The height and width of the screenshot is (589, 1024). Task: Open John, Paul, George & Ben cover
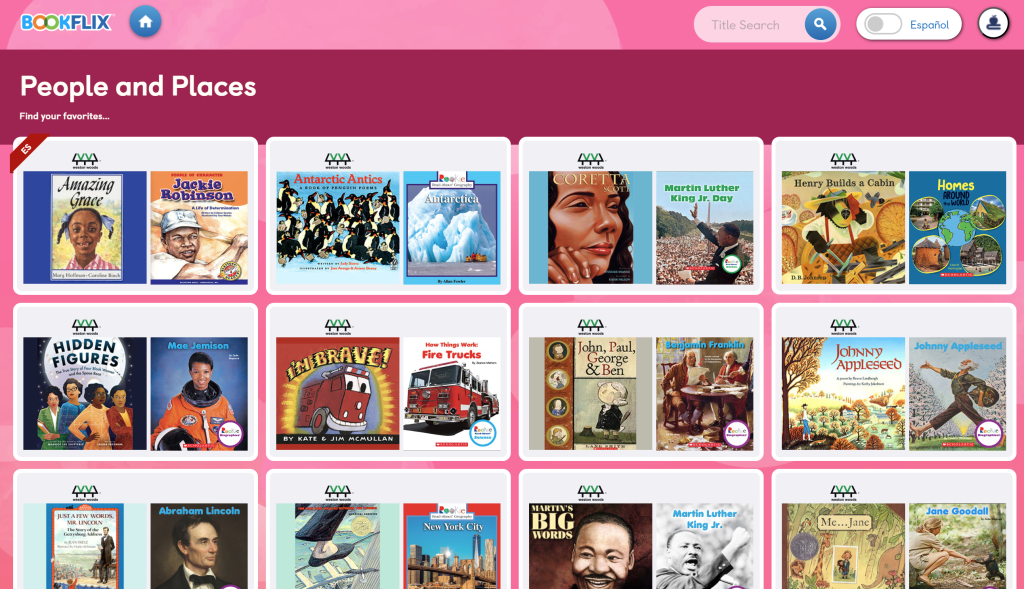(x=590, y=393)
